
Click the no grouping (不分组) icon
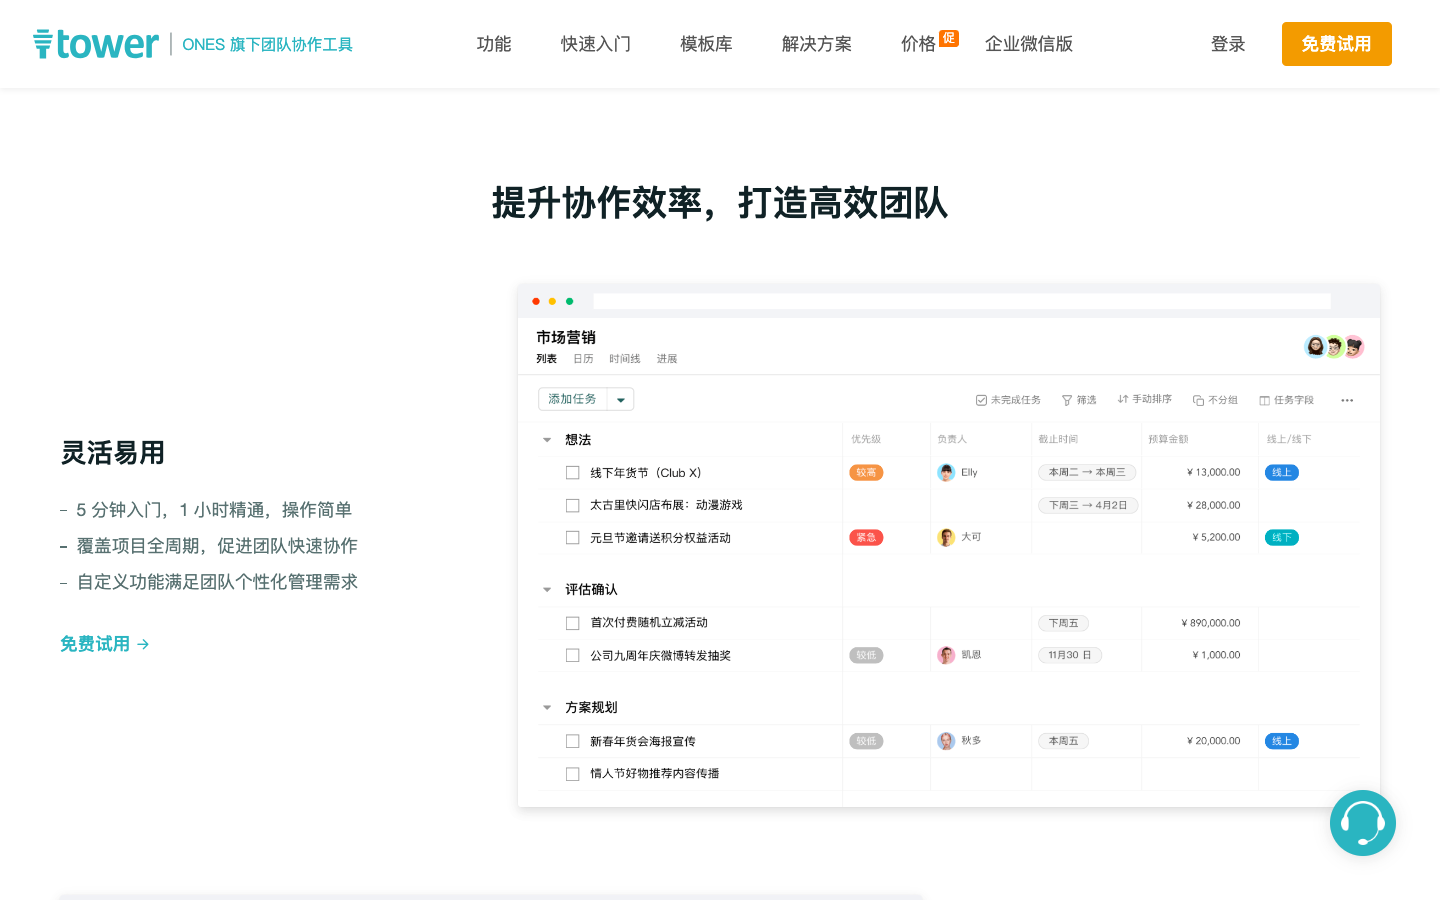pyautogui.click(x=1198, y=400)
